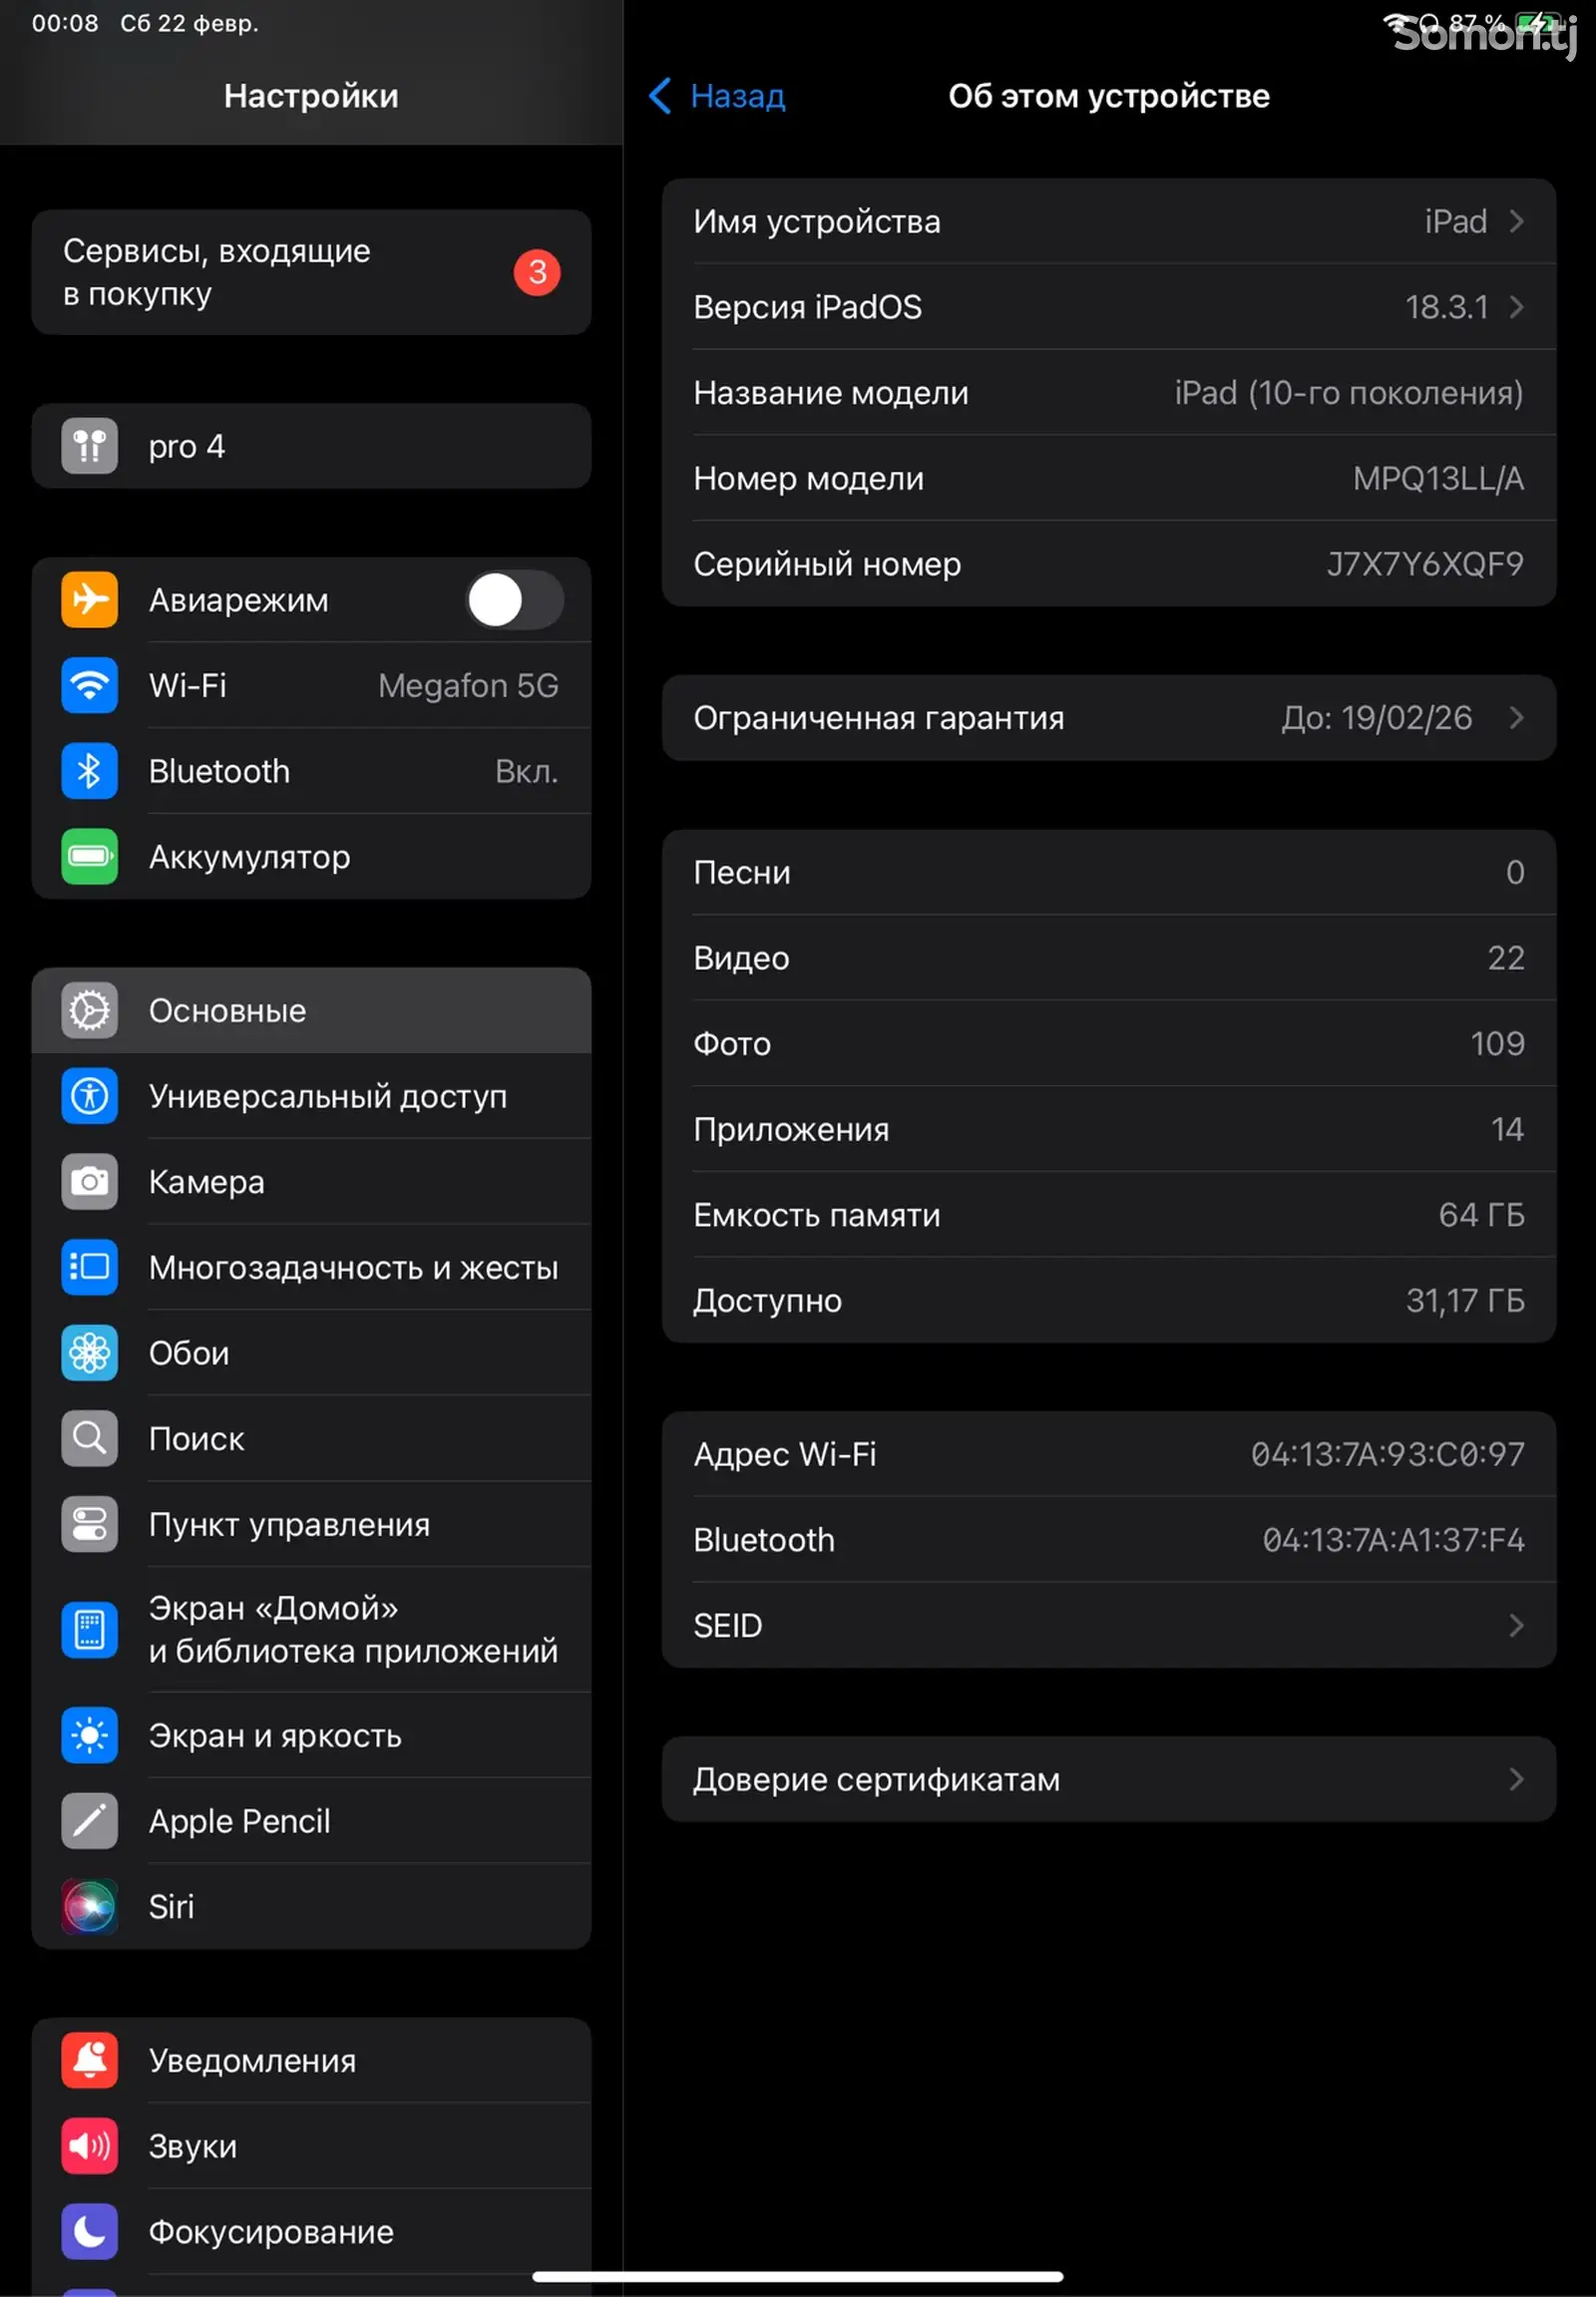The image size is (1596, 2297).
Task: Tap the Песни row
Action: [x=1108, y=873]
